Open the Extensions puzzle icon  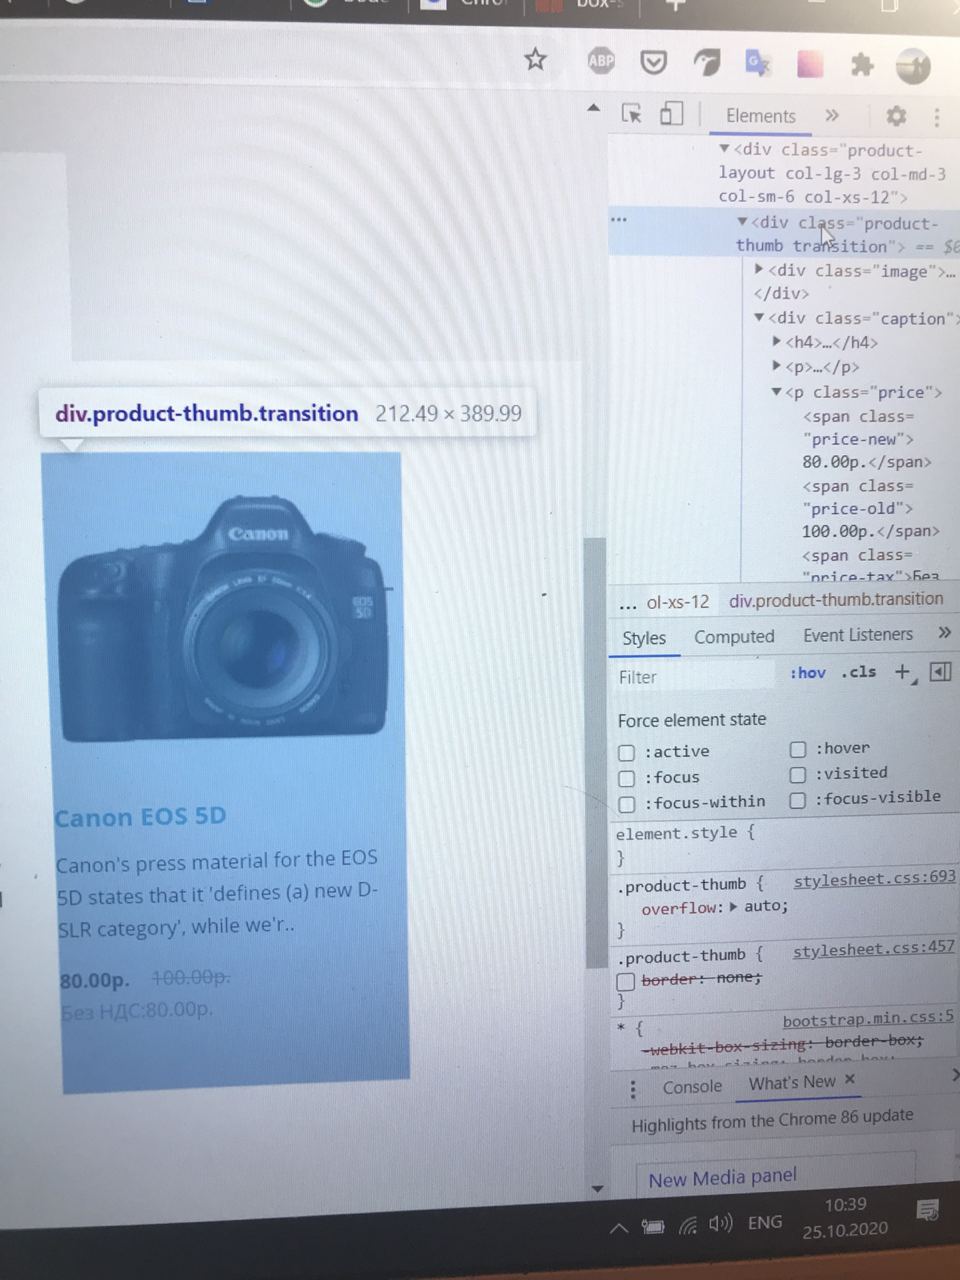861,65
